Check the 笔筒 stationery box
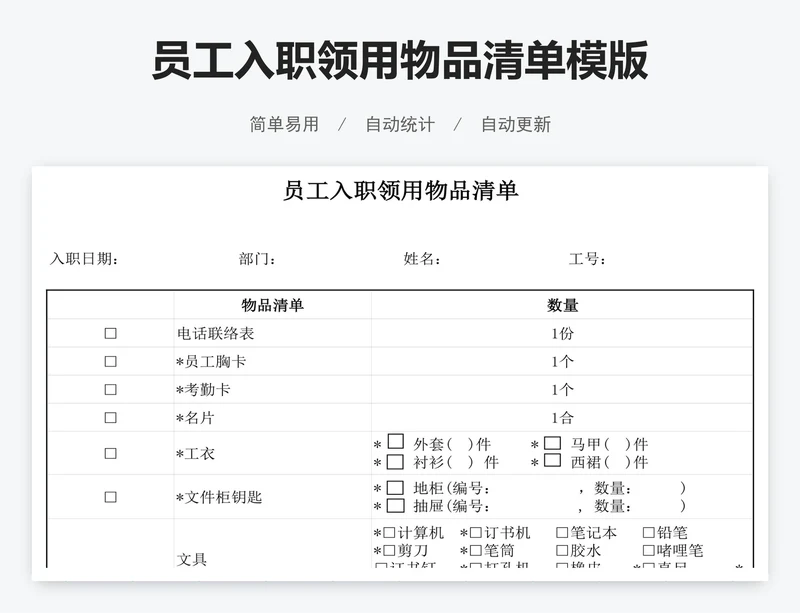The width and height of the screenshot is (800, 613). click(x=476, y=550)
